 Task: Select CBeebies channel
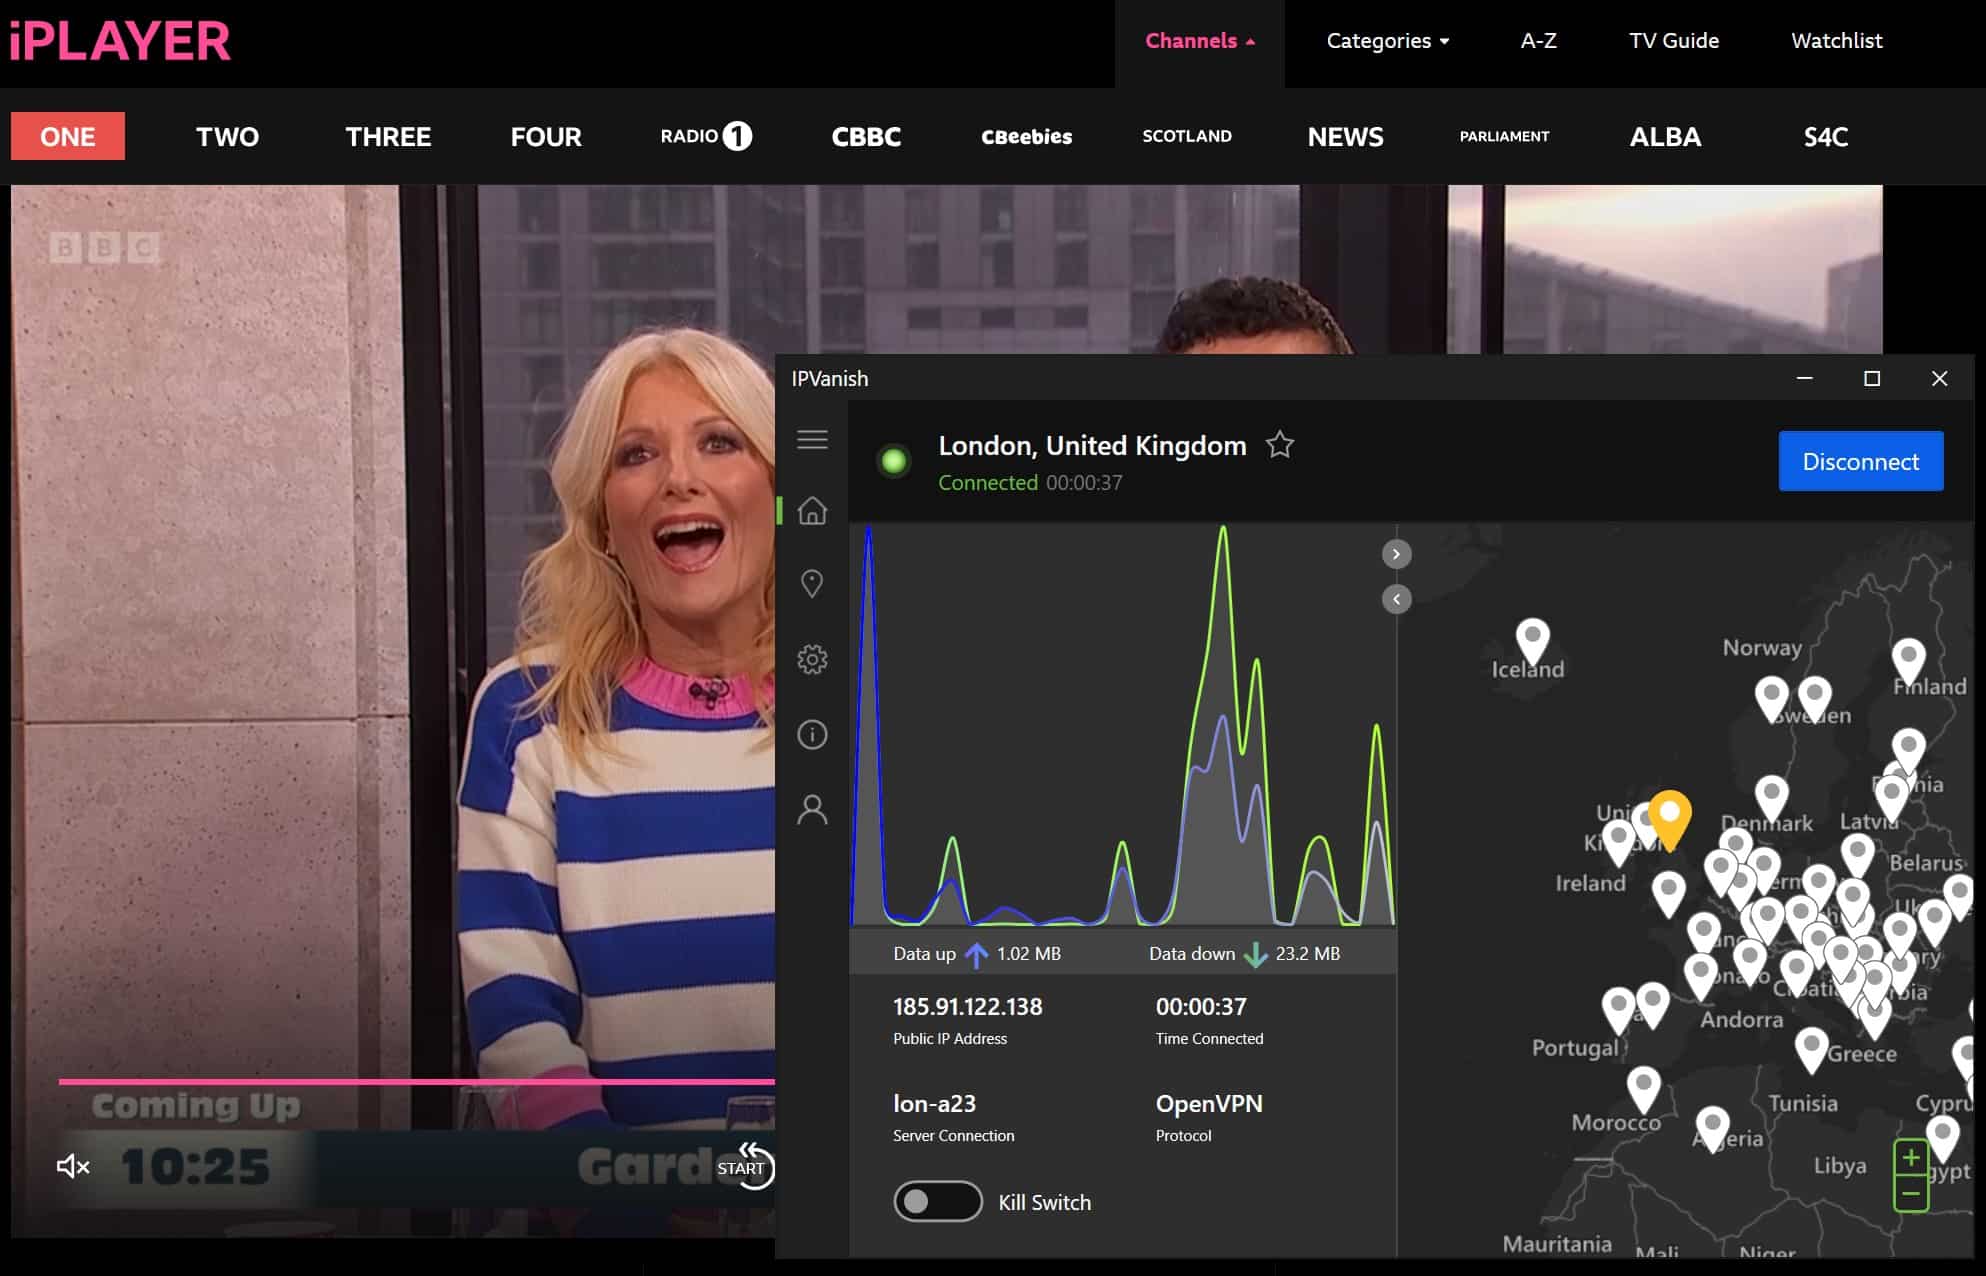pyautogui.click(x=1026, y=136)
